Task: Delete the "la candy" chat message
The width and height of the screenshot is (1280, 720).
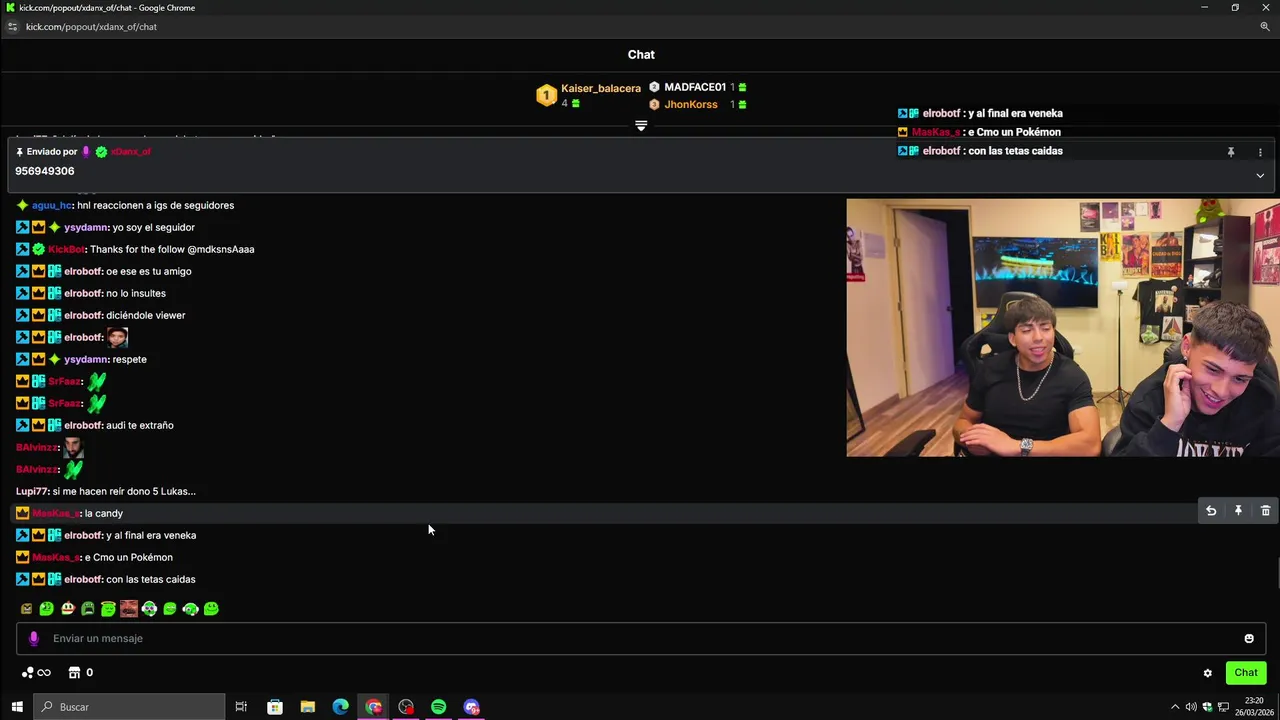Action: (1265, 511)
